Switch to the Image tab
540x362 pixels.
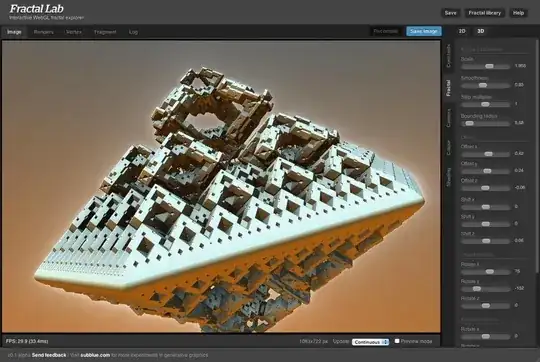click(x=14, y=32)
